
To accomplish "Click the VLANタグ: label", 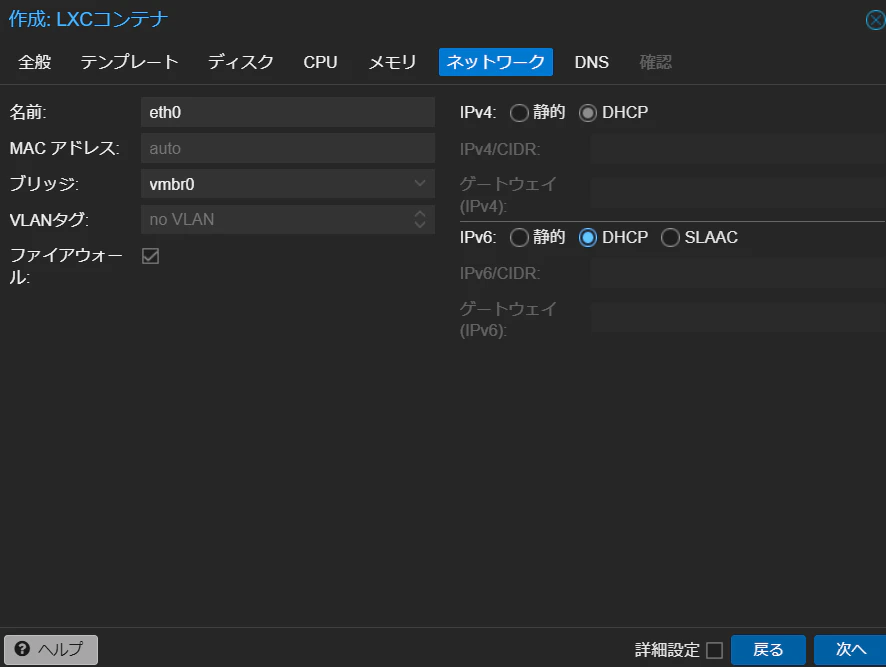I will 49,219.
